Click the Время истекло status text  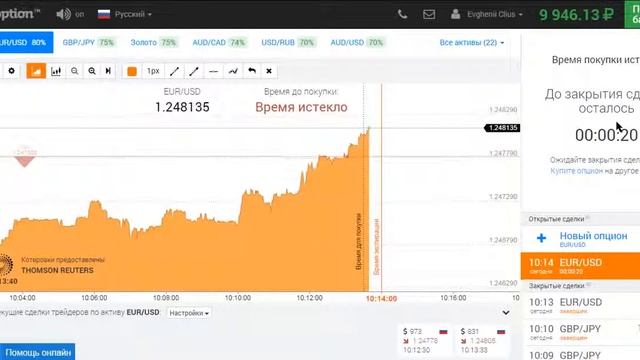coord(301,107)
